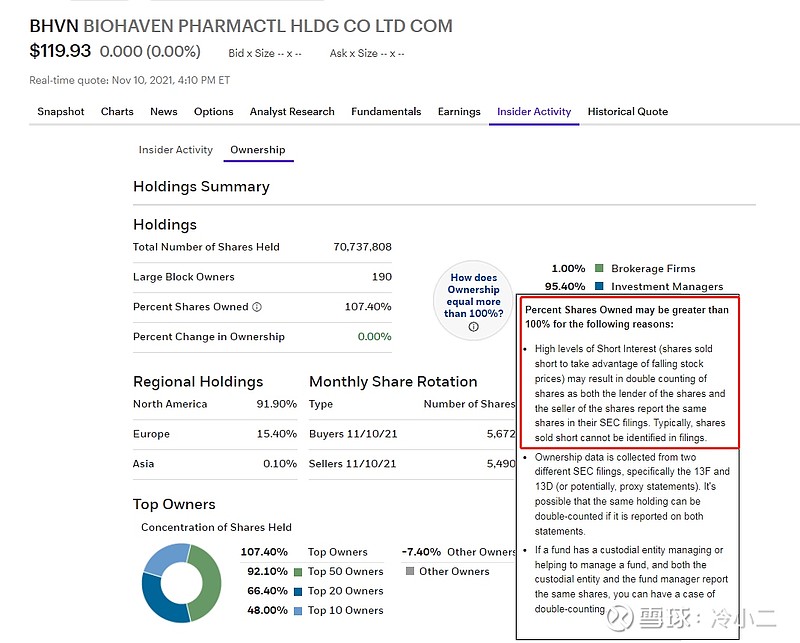Select green Top 50 Owners legend marker
The width and height of the screenshot is (800, 643).
tap(297, 572)
